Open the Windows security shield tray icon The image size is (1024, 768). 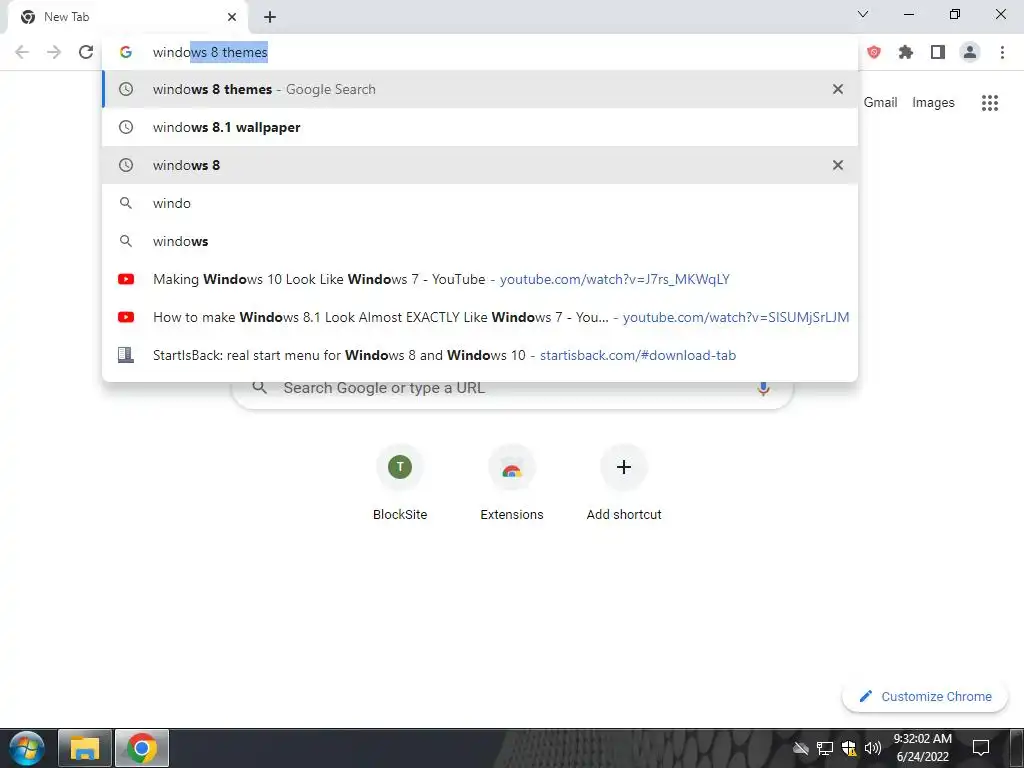(x=849, y=748)
